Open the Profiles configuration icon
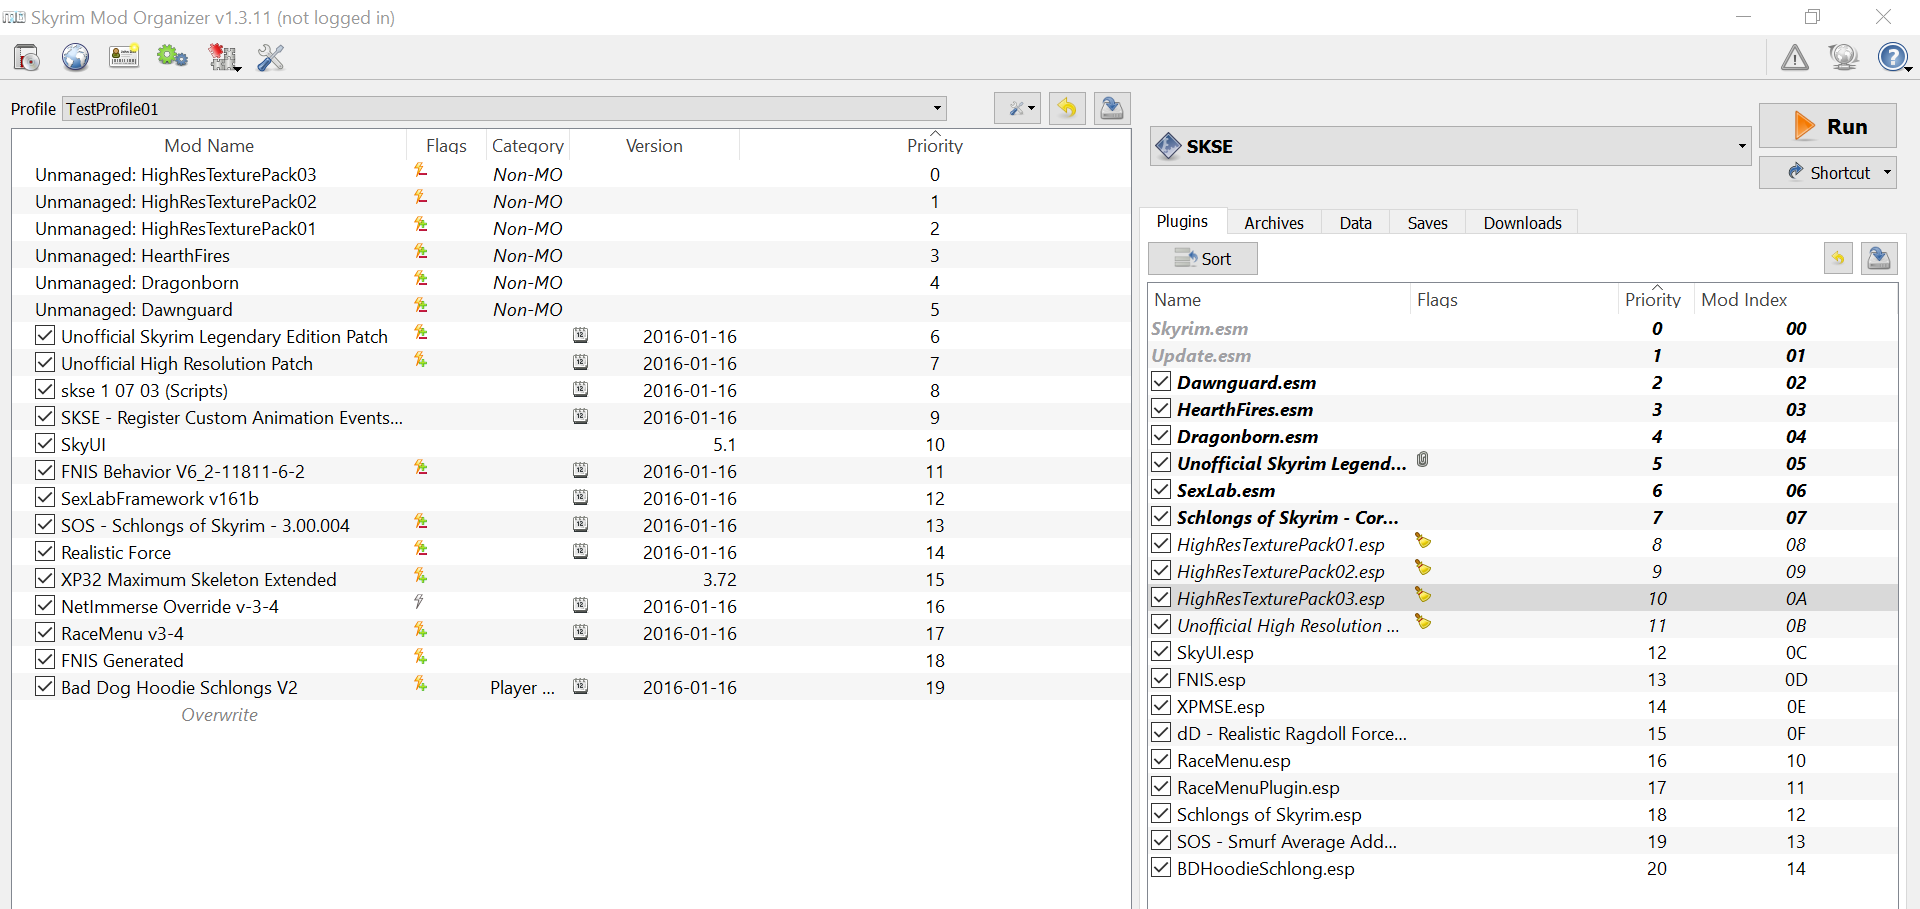The image size is (1920, 909). pos(124,58)
